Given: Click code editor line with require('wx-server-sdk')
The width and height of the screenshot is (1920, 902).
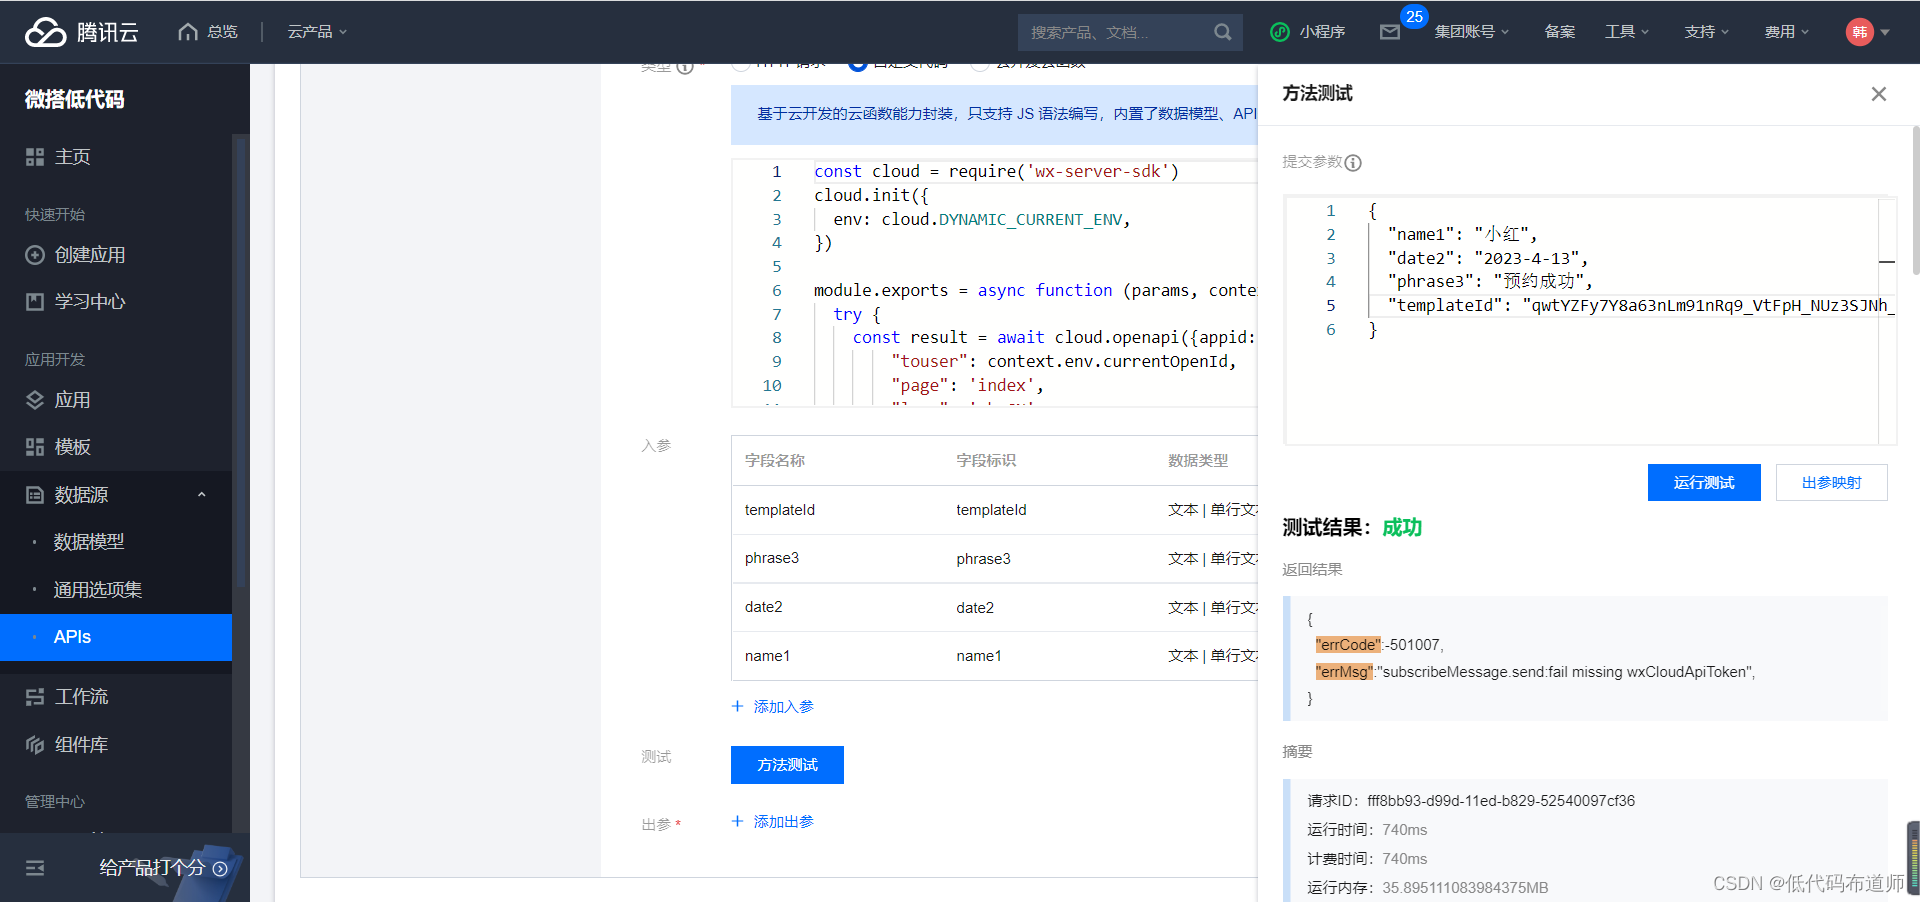Looking at the screenshot, I should point(996,172).
